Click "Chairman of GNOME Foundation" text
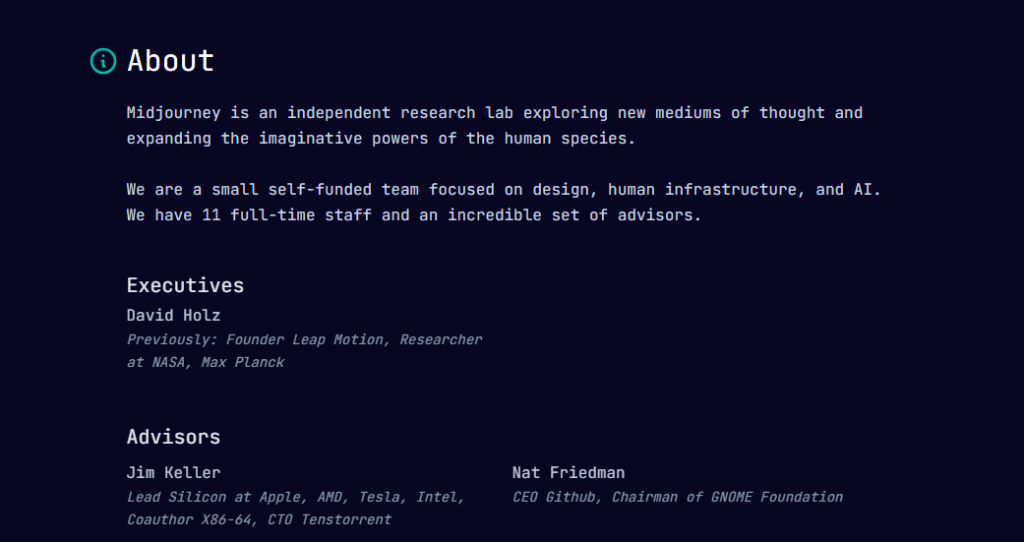This screenshot has width=1024, height=542. tap(728, 497)
